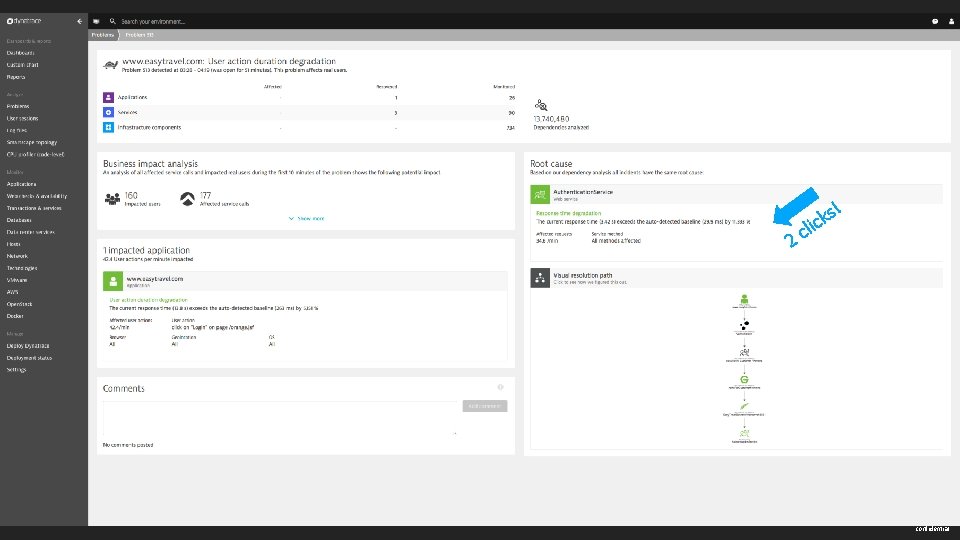The image size is (960, 540).
Task: Click the impacted users group icon
Action: [x=113, y=199]
